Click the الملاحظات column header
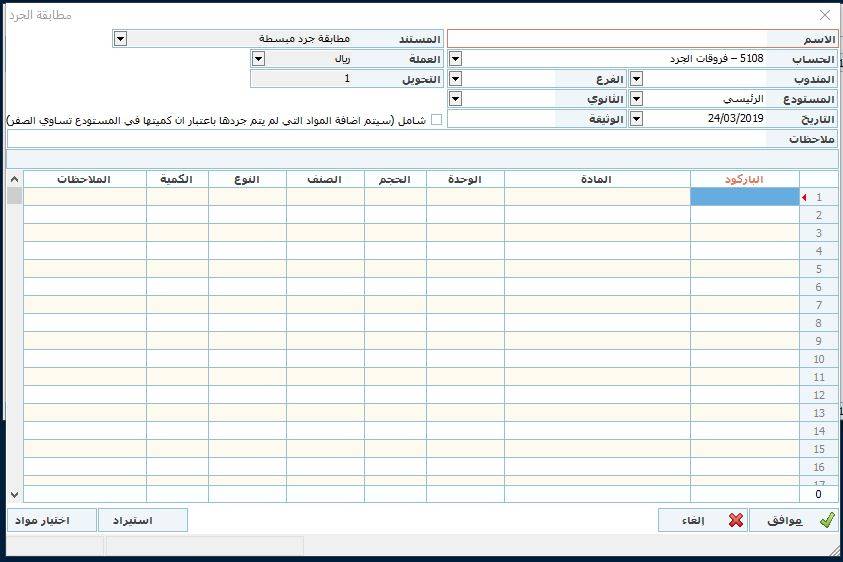This screenshot has width=843, height=562. tap(84, 179)
